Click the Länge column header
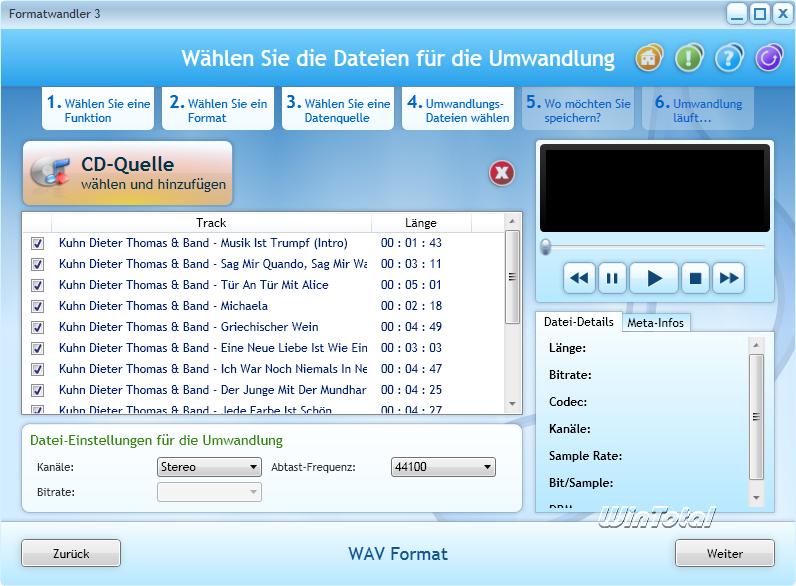 (421, 223)
